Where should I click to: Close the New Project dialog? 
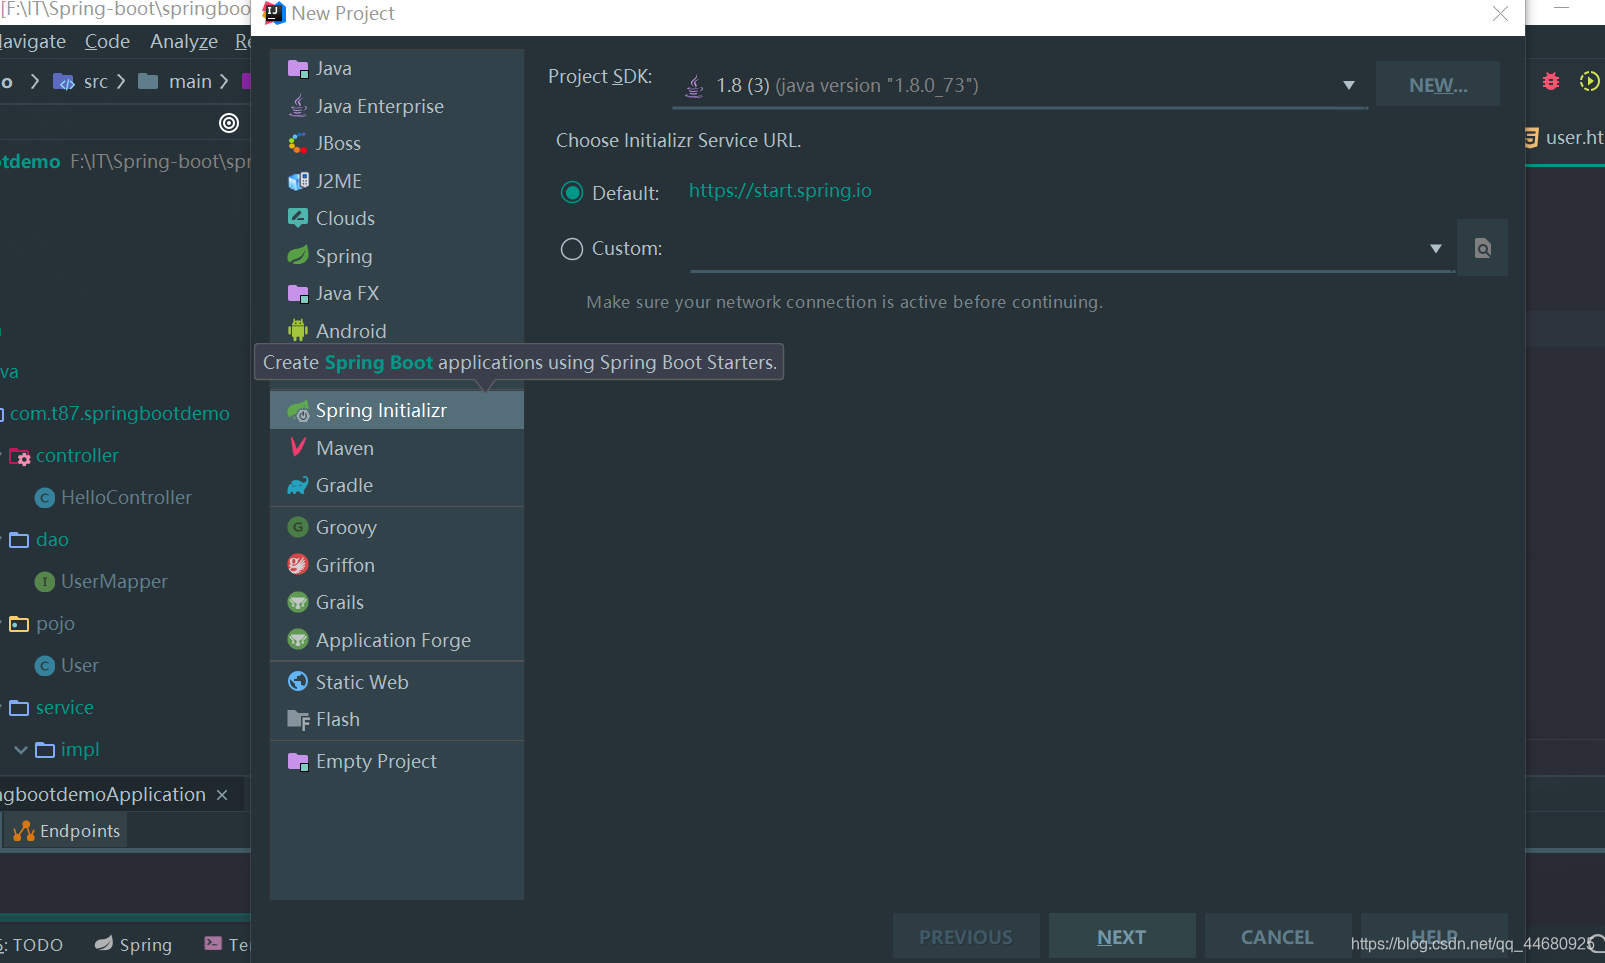click(x=1500, y=13)
